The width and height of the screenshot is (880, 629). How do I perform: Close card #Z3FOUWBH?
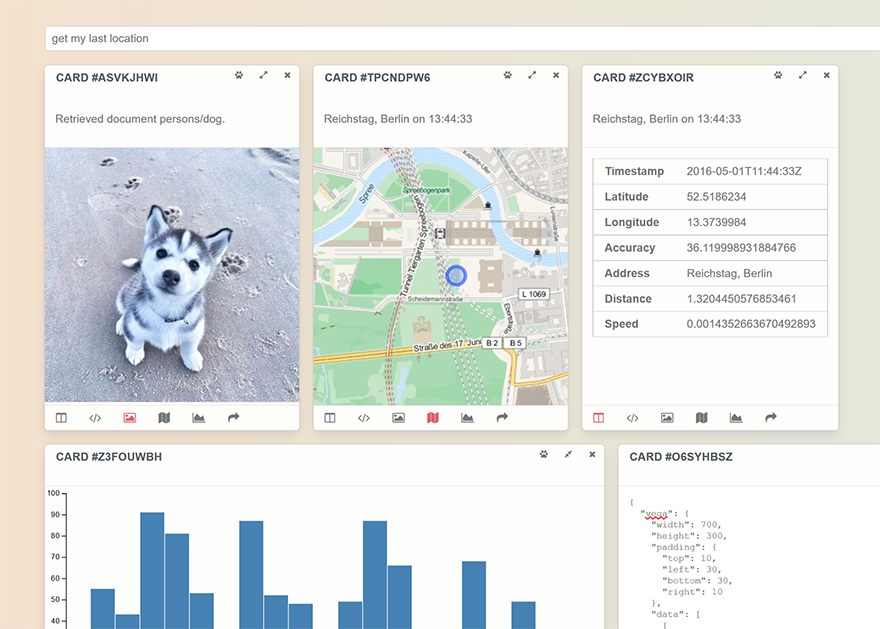592,454
